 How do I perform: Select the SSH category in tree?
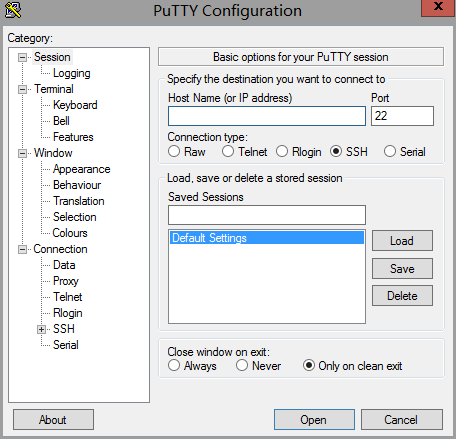[x=64, y=329]
